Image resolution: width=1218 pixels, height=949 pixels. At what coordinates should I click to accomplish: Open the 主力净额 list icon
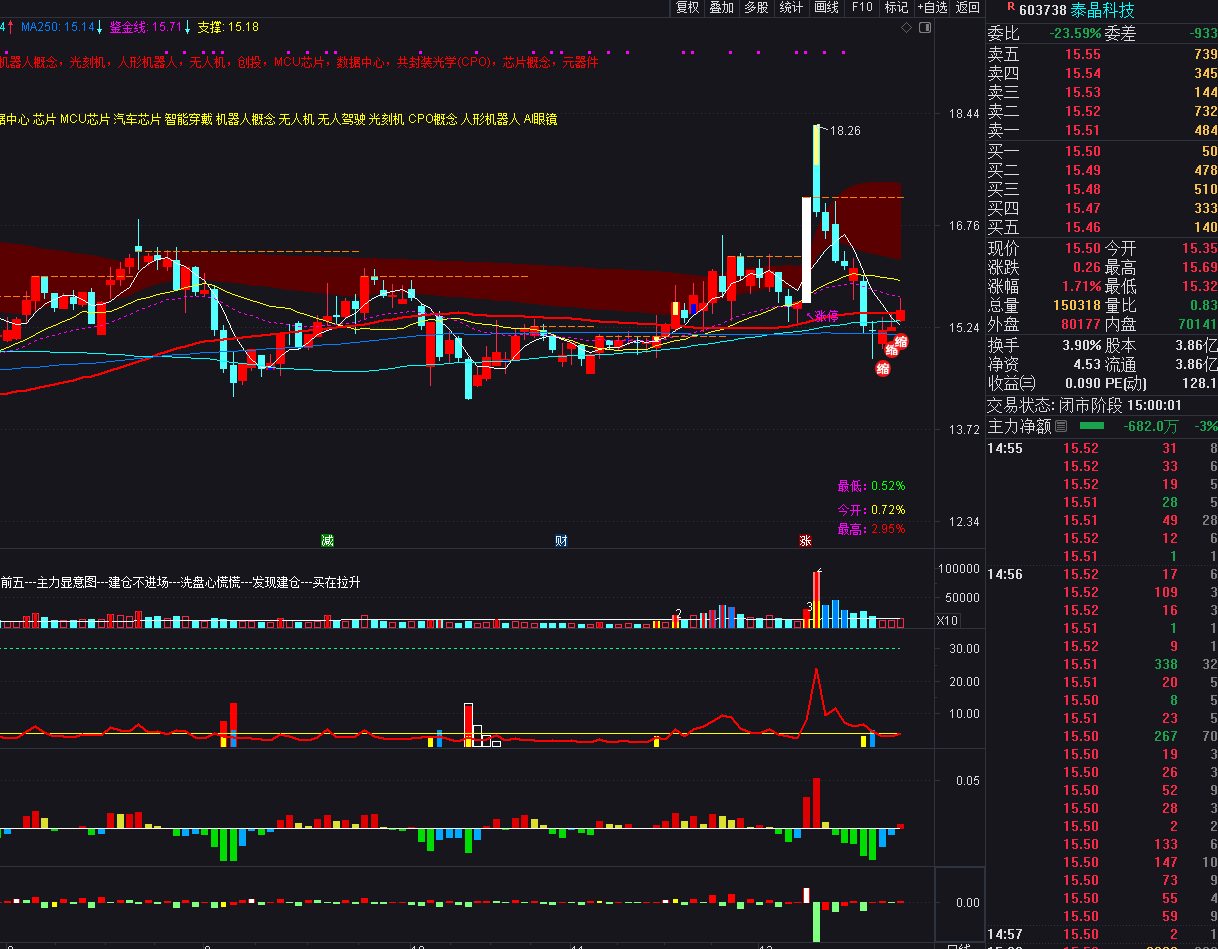1061,427
